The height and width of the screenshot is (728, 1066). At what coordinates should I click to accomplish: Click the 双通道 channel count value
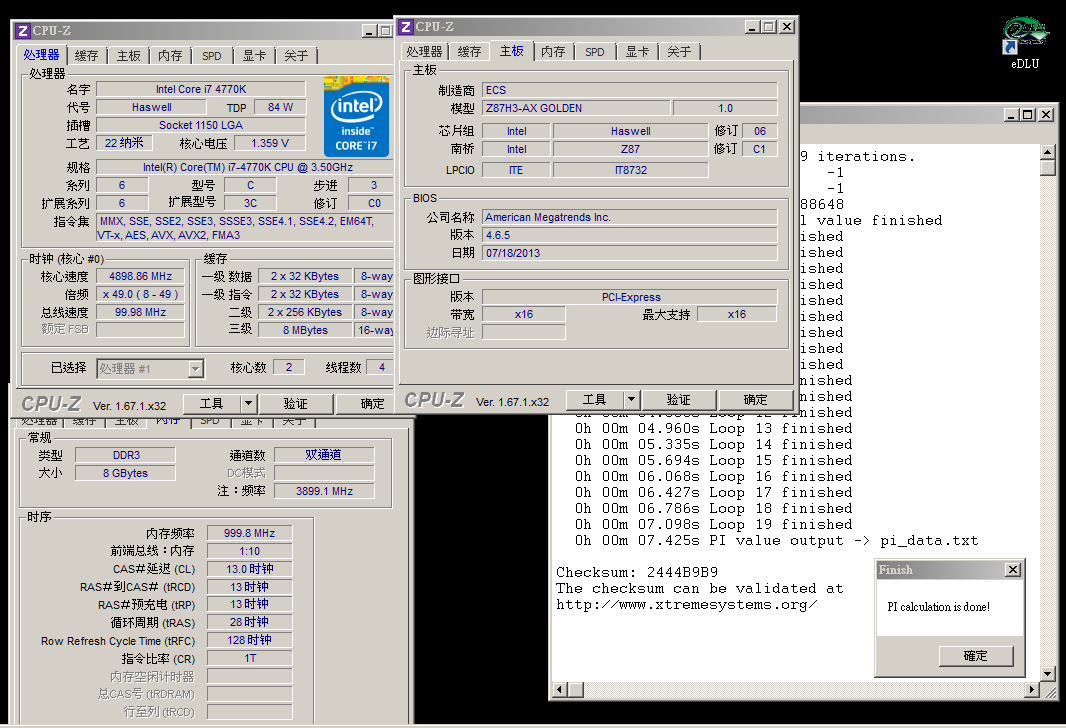(323, 455)
